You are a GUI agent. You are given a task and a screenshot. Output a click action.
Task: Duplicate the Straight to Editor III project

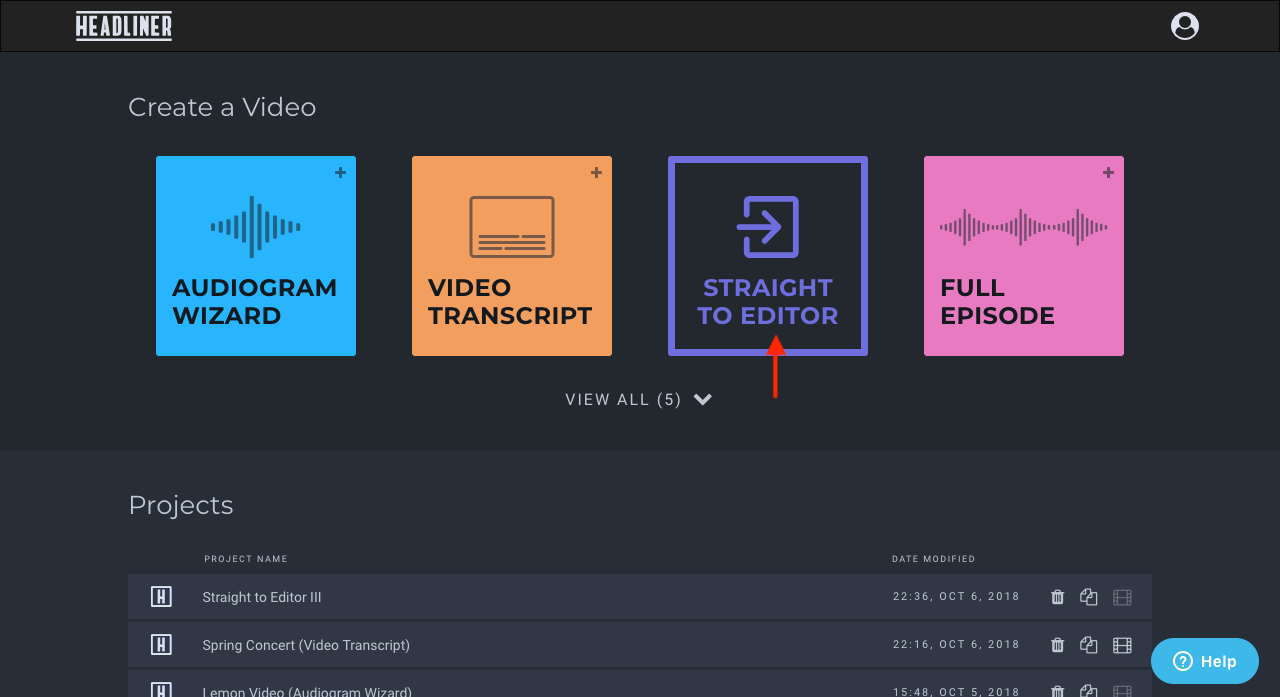[1089, 596]
